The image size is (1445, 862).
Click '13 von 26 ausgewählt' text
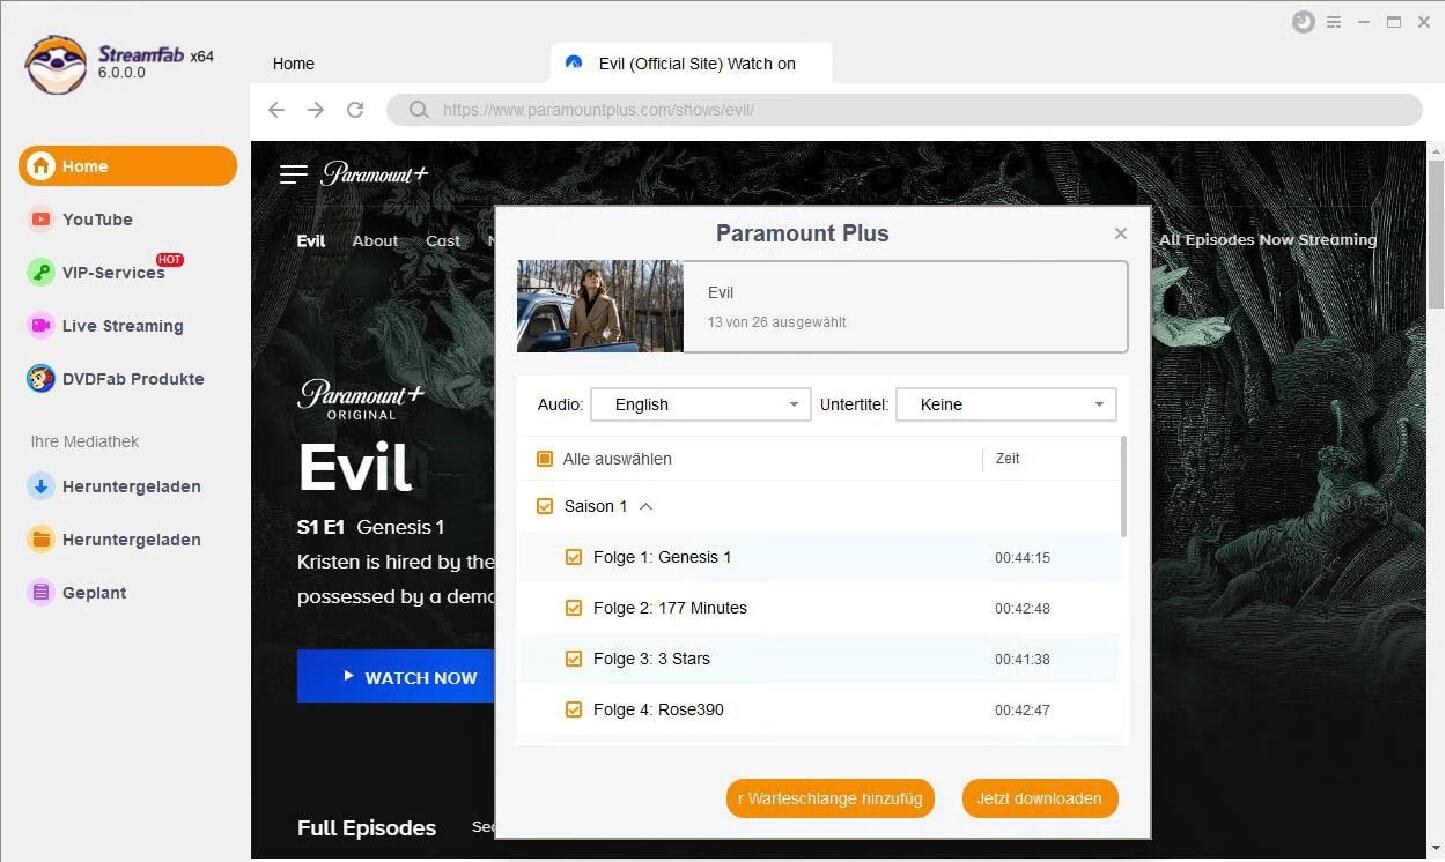[777, 322]
